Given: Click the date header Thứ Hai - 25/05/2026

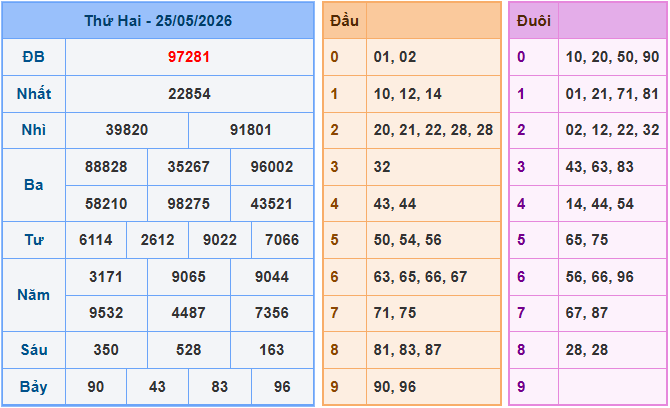Looking at the screenshot, I should click(x=158, y=21).
